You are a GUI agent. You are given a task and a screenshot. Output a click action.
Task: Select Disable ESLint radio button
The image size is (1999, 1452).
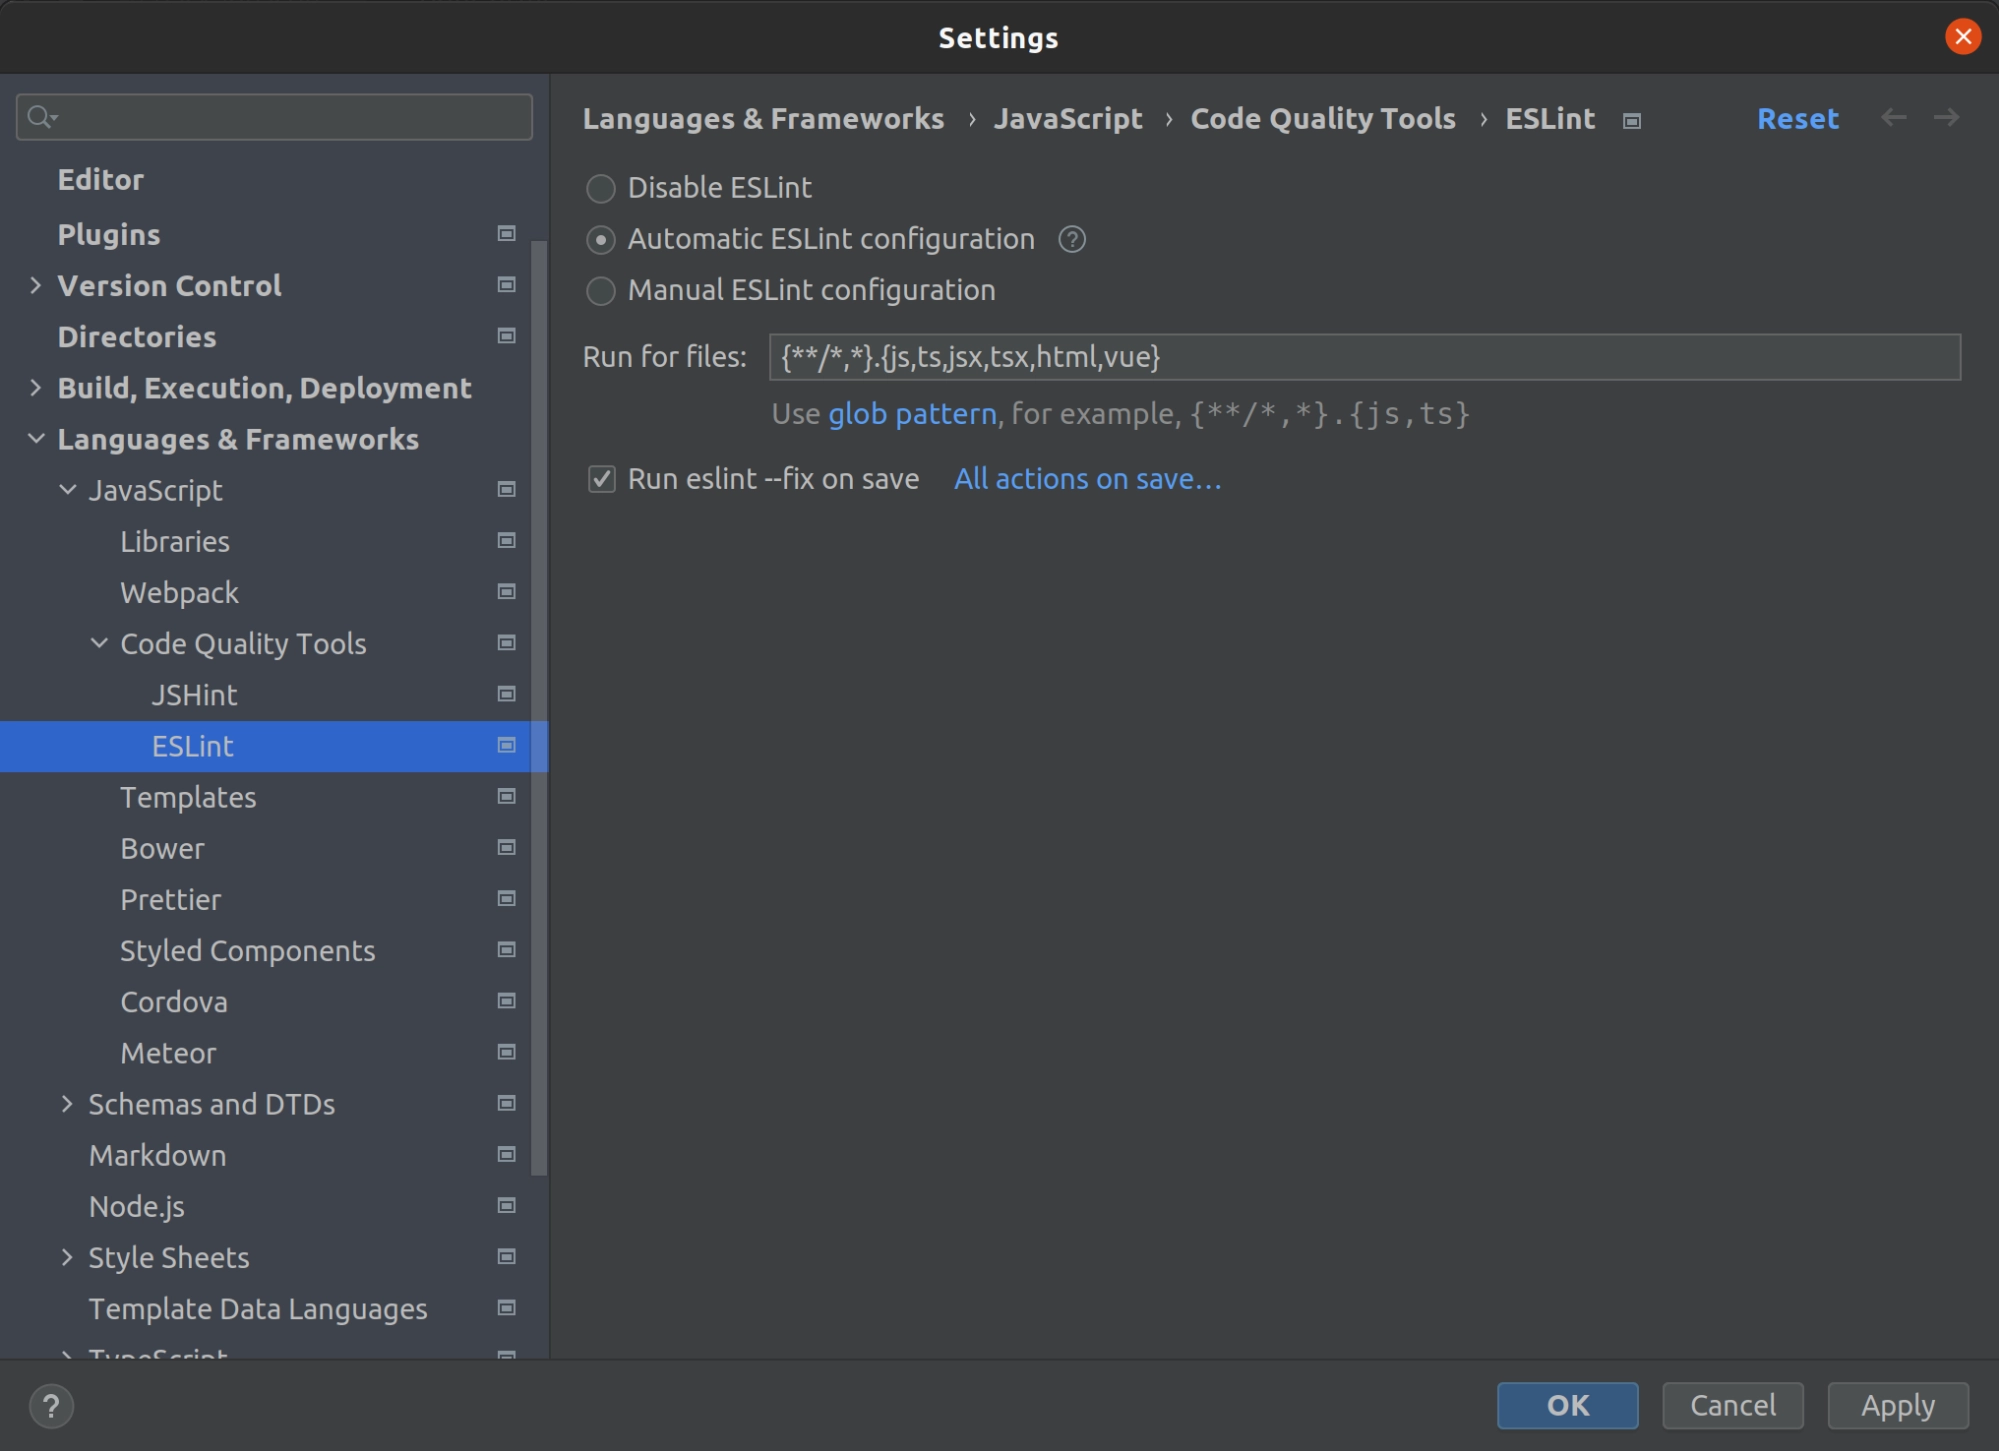point(601,186)
